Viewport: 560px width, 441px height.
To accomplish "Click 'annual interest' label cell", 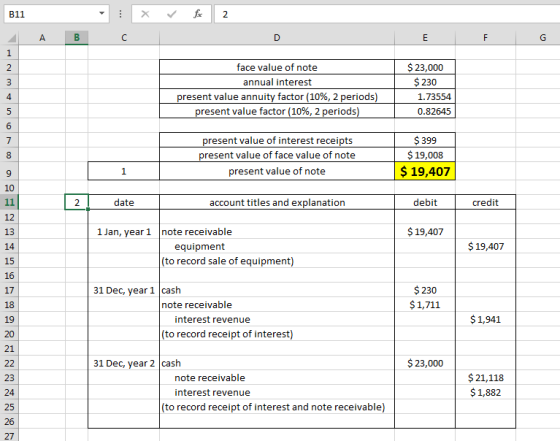I will (x=277, y=82).
